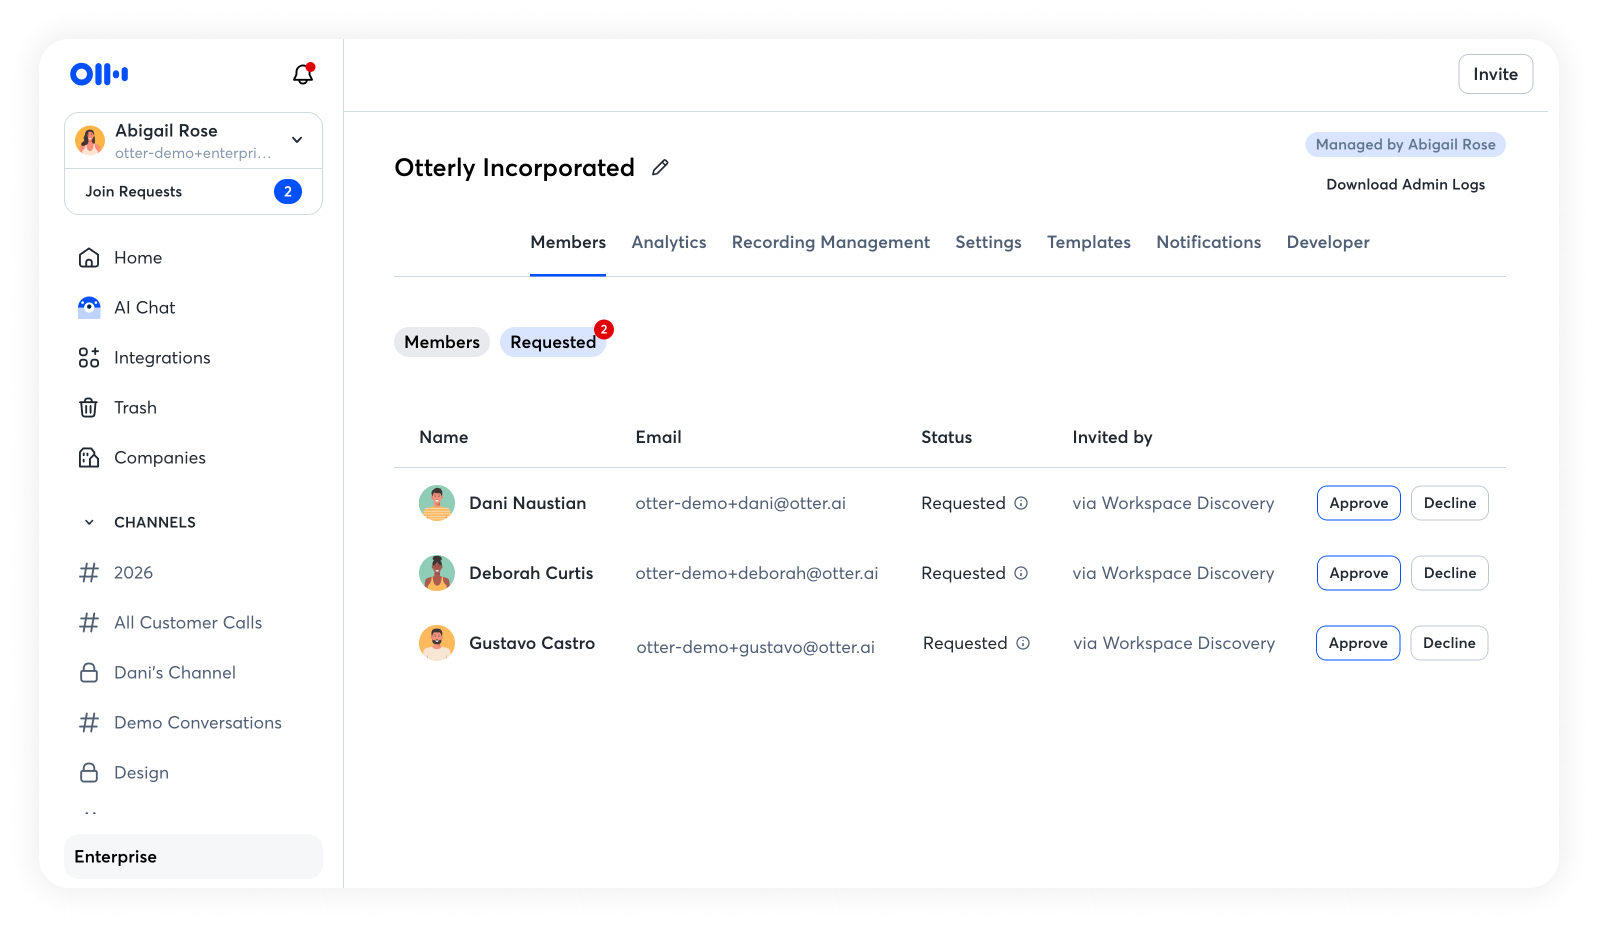1598x927 pixels.
Task: Click the Invited by column header
Action: pyautogui.click(x=1112, y=437)
